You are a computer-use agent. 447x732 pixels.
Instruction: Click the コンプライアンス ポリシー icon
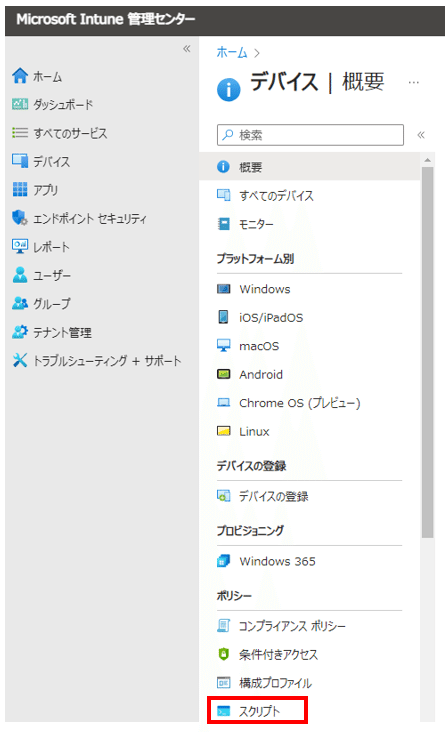pyautogui.click(x=224, y=625)
